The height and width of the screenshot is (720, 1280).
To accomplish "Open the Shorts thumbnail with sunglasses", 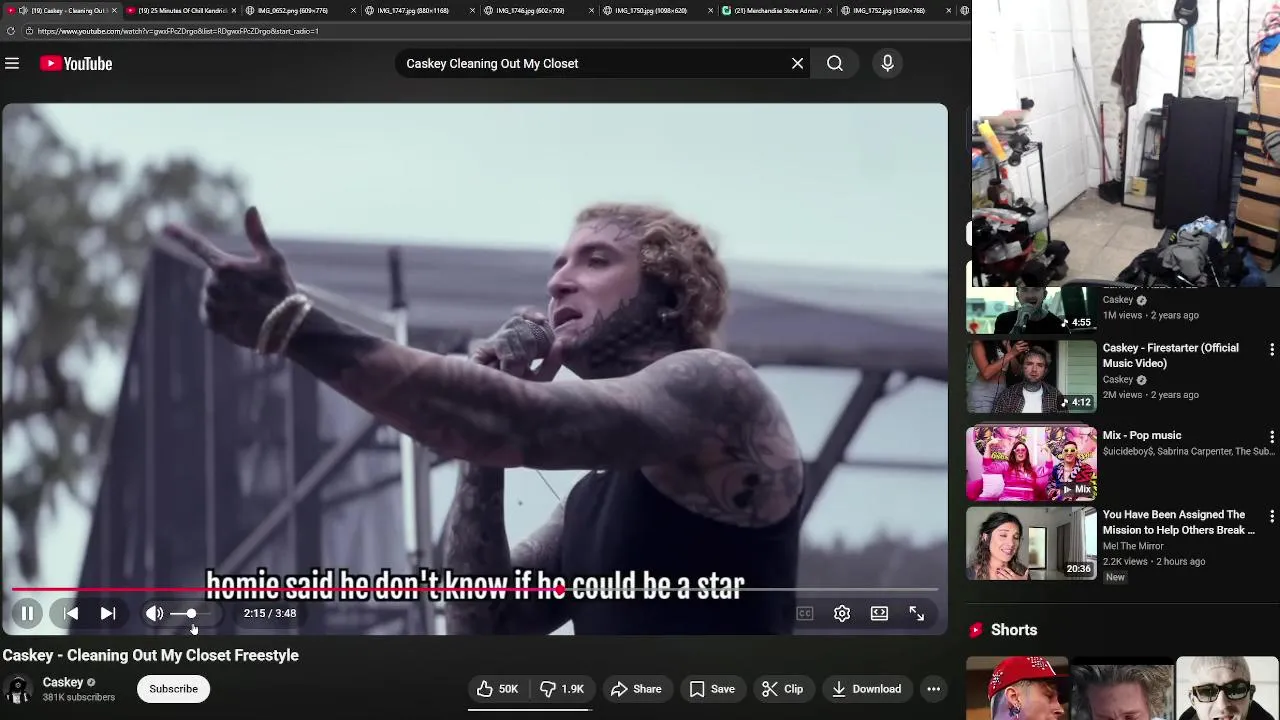I will pyautogui.click(x=1227, y=689).
